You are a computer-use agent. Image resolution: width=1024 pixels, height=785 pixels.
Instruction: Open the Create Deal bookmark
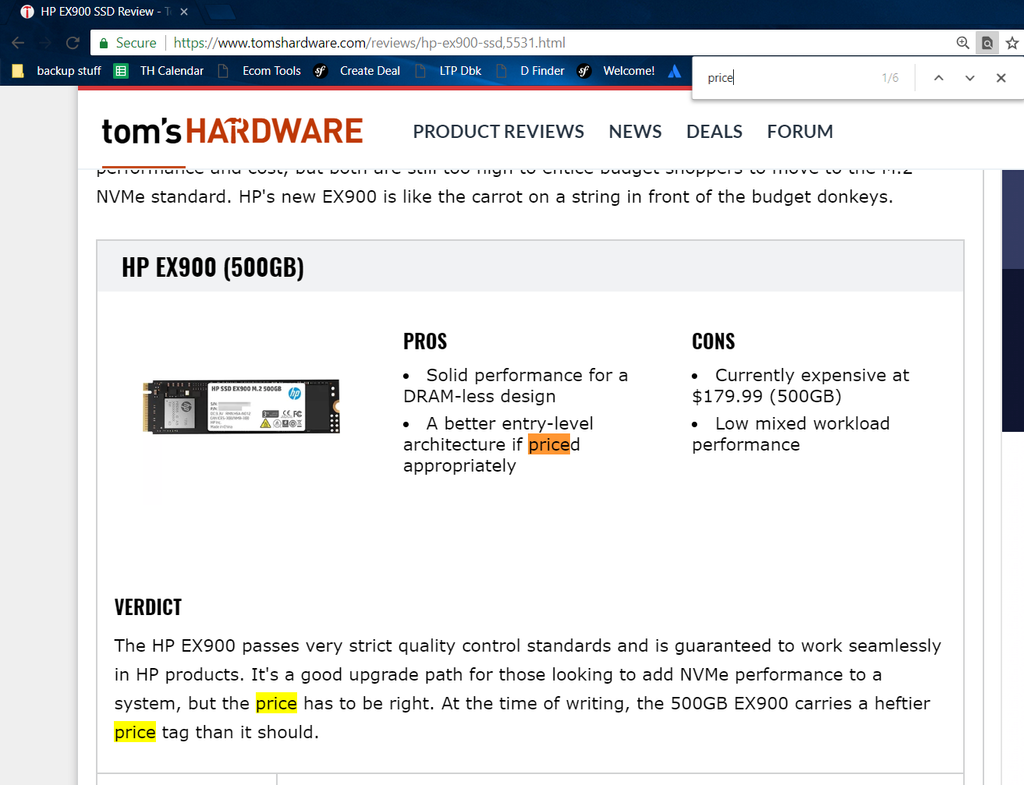pyautogui.click(x=368, y=71)
